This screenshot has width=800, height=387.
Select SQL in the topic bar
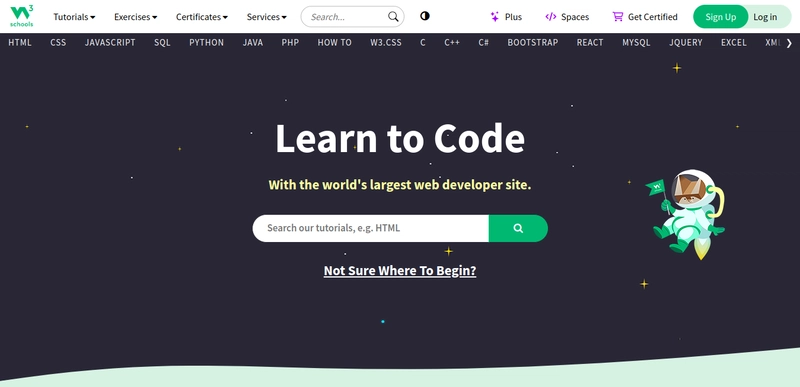162,43
